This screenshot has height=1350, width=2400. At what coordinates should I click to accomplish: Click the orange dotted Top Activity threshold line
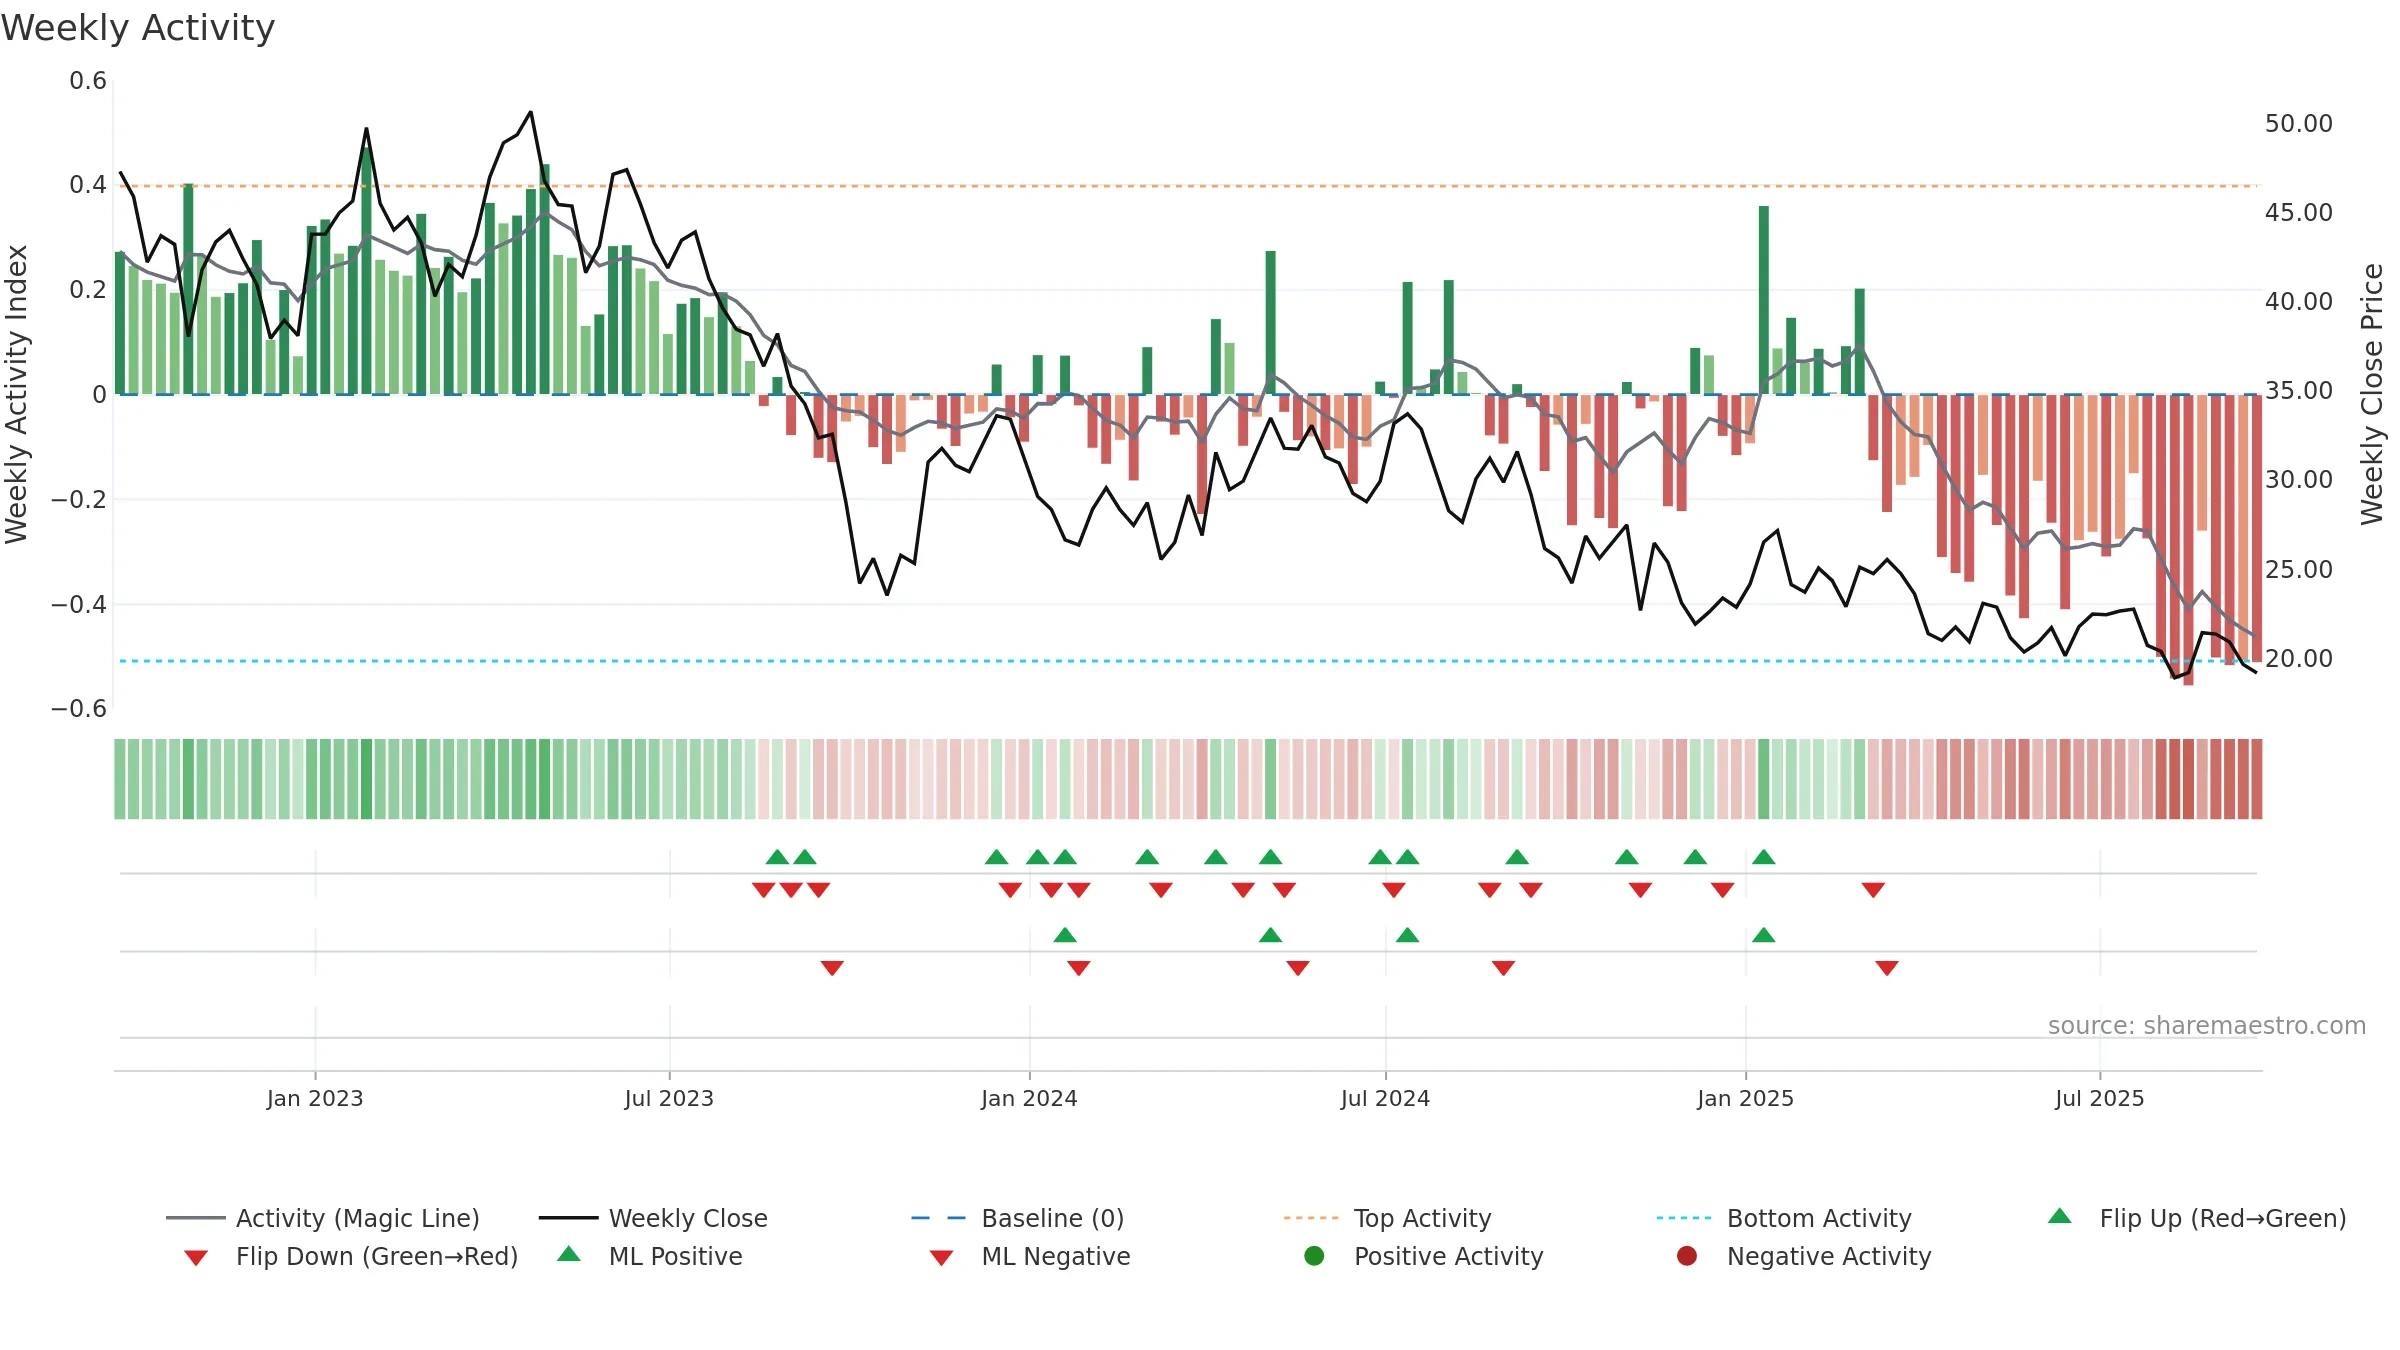(1188, 186)
